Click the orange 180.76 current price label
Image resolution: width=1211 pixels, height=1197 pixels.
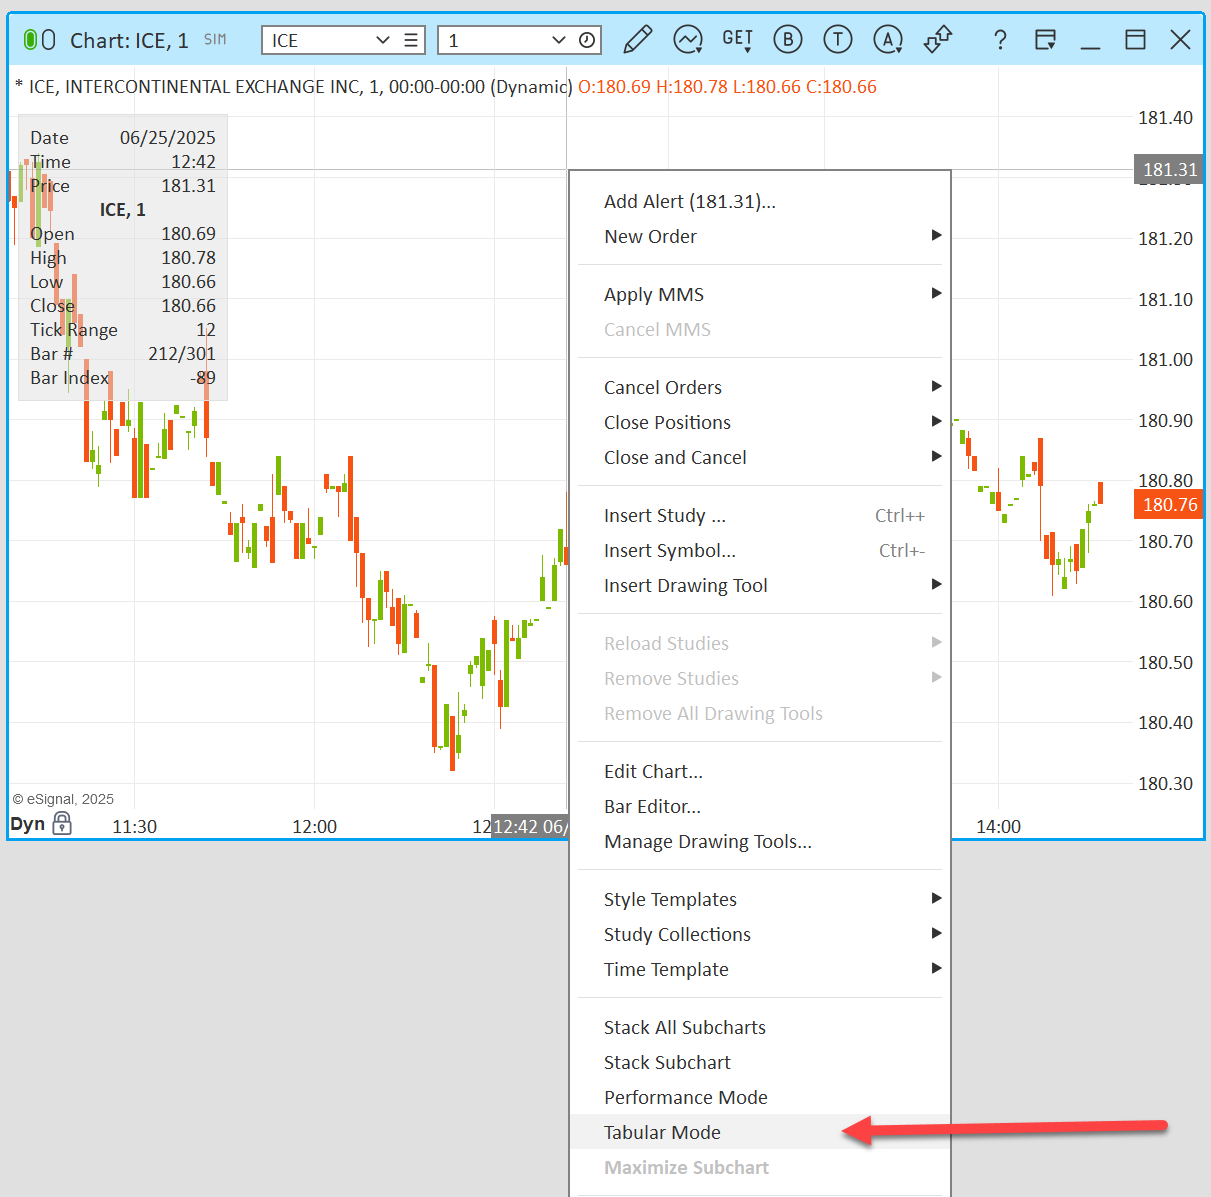1168,505
